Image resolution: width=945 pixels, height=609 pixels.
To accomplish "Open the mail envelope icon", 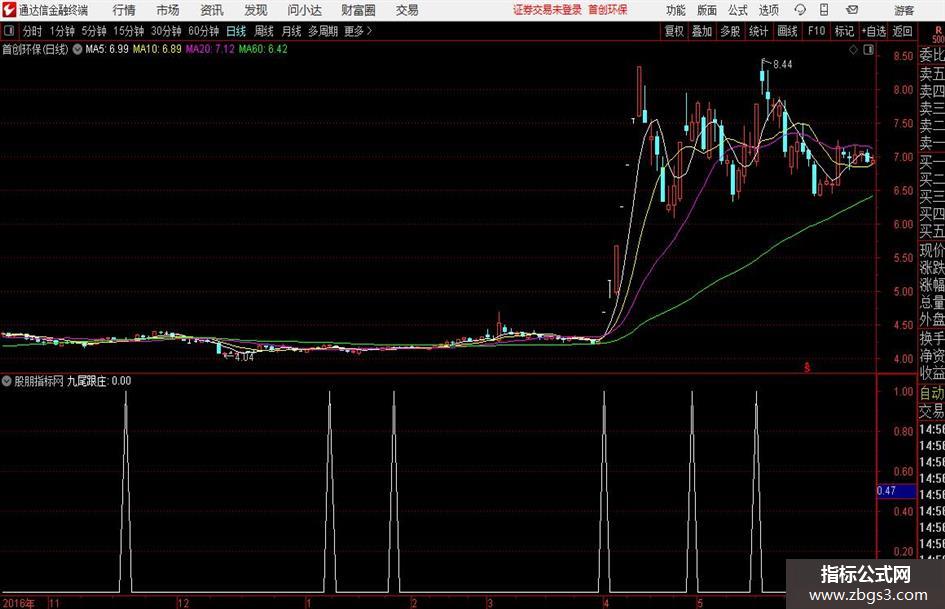I will [x=852, y=10].
